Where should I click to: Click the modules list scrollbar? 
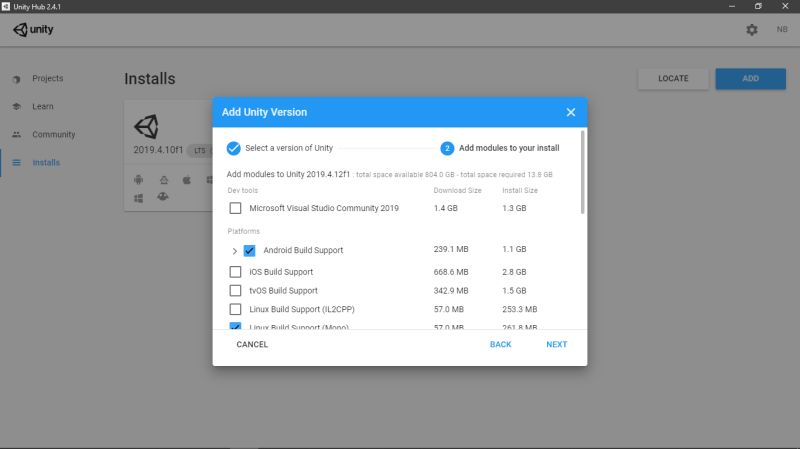click(583, 172)
